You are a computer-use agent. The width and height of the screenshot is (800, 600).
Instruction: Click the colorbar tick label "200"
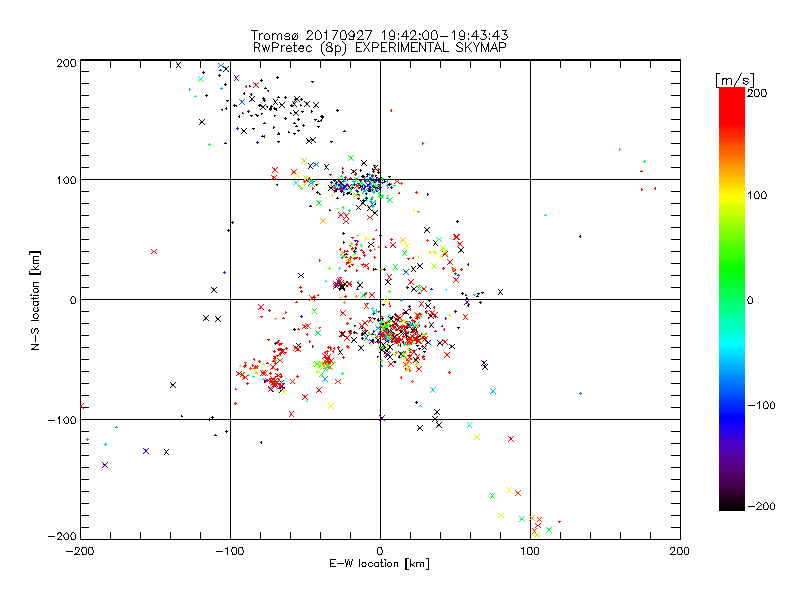(x=758, y=93)
